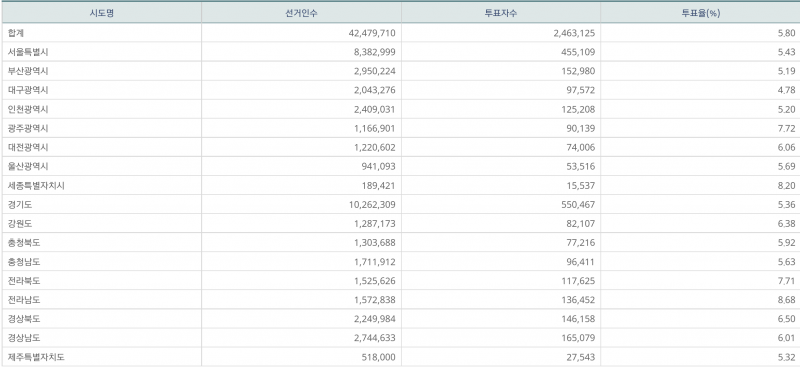Viewport: 800px width, 367px height.
Task: Click the 투표율(%) column header
Action: pos(701,13)
